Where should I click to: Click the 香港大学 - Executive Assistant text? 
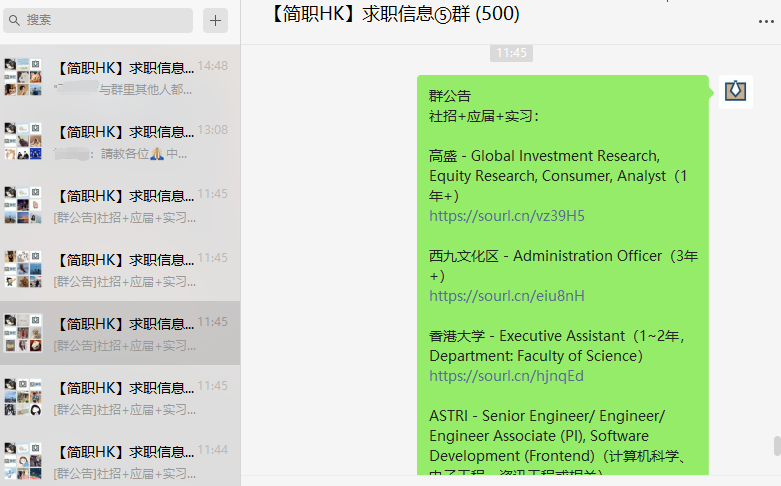(526, 336)
